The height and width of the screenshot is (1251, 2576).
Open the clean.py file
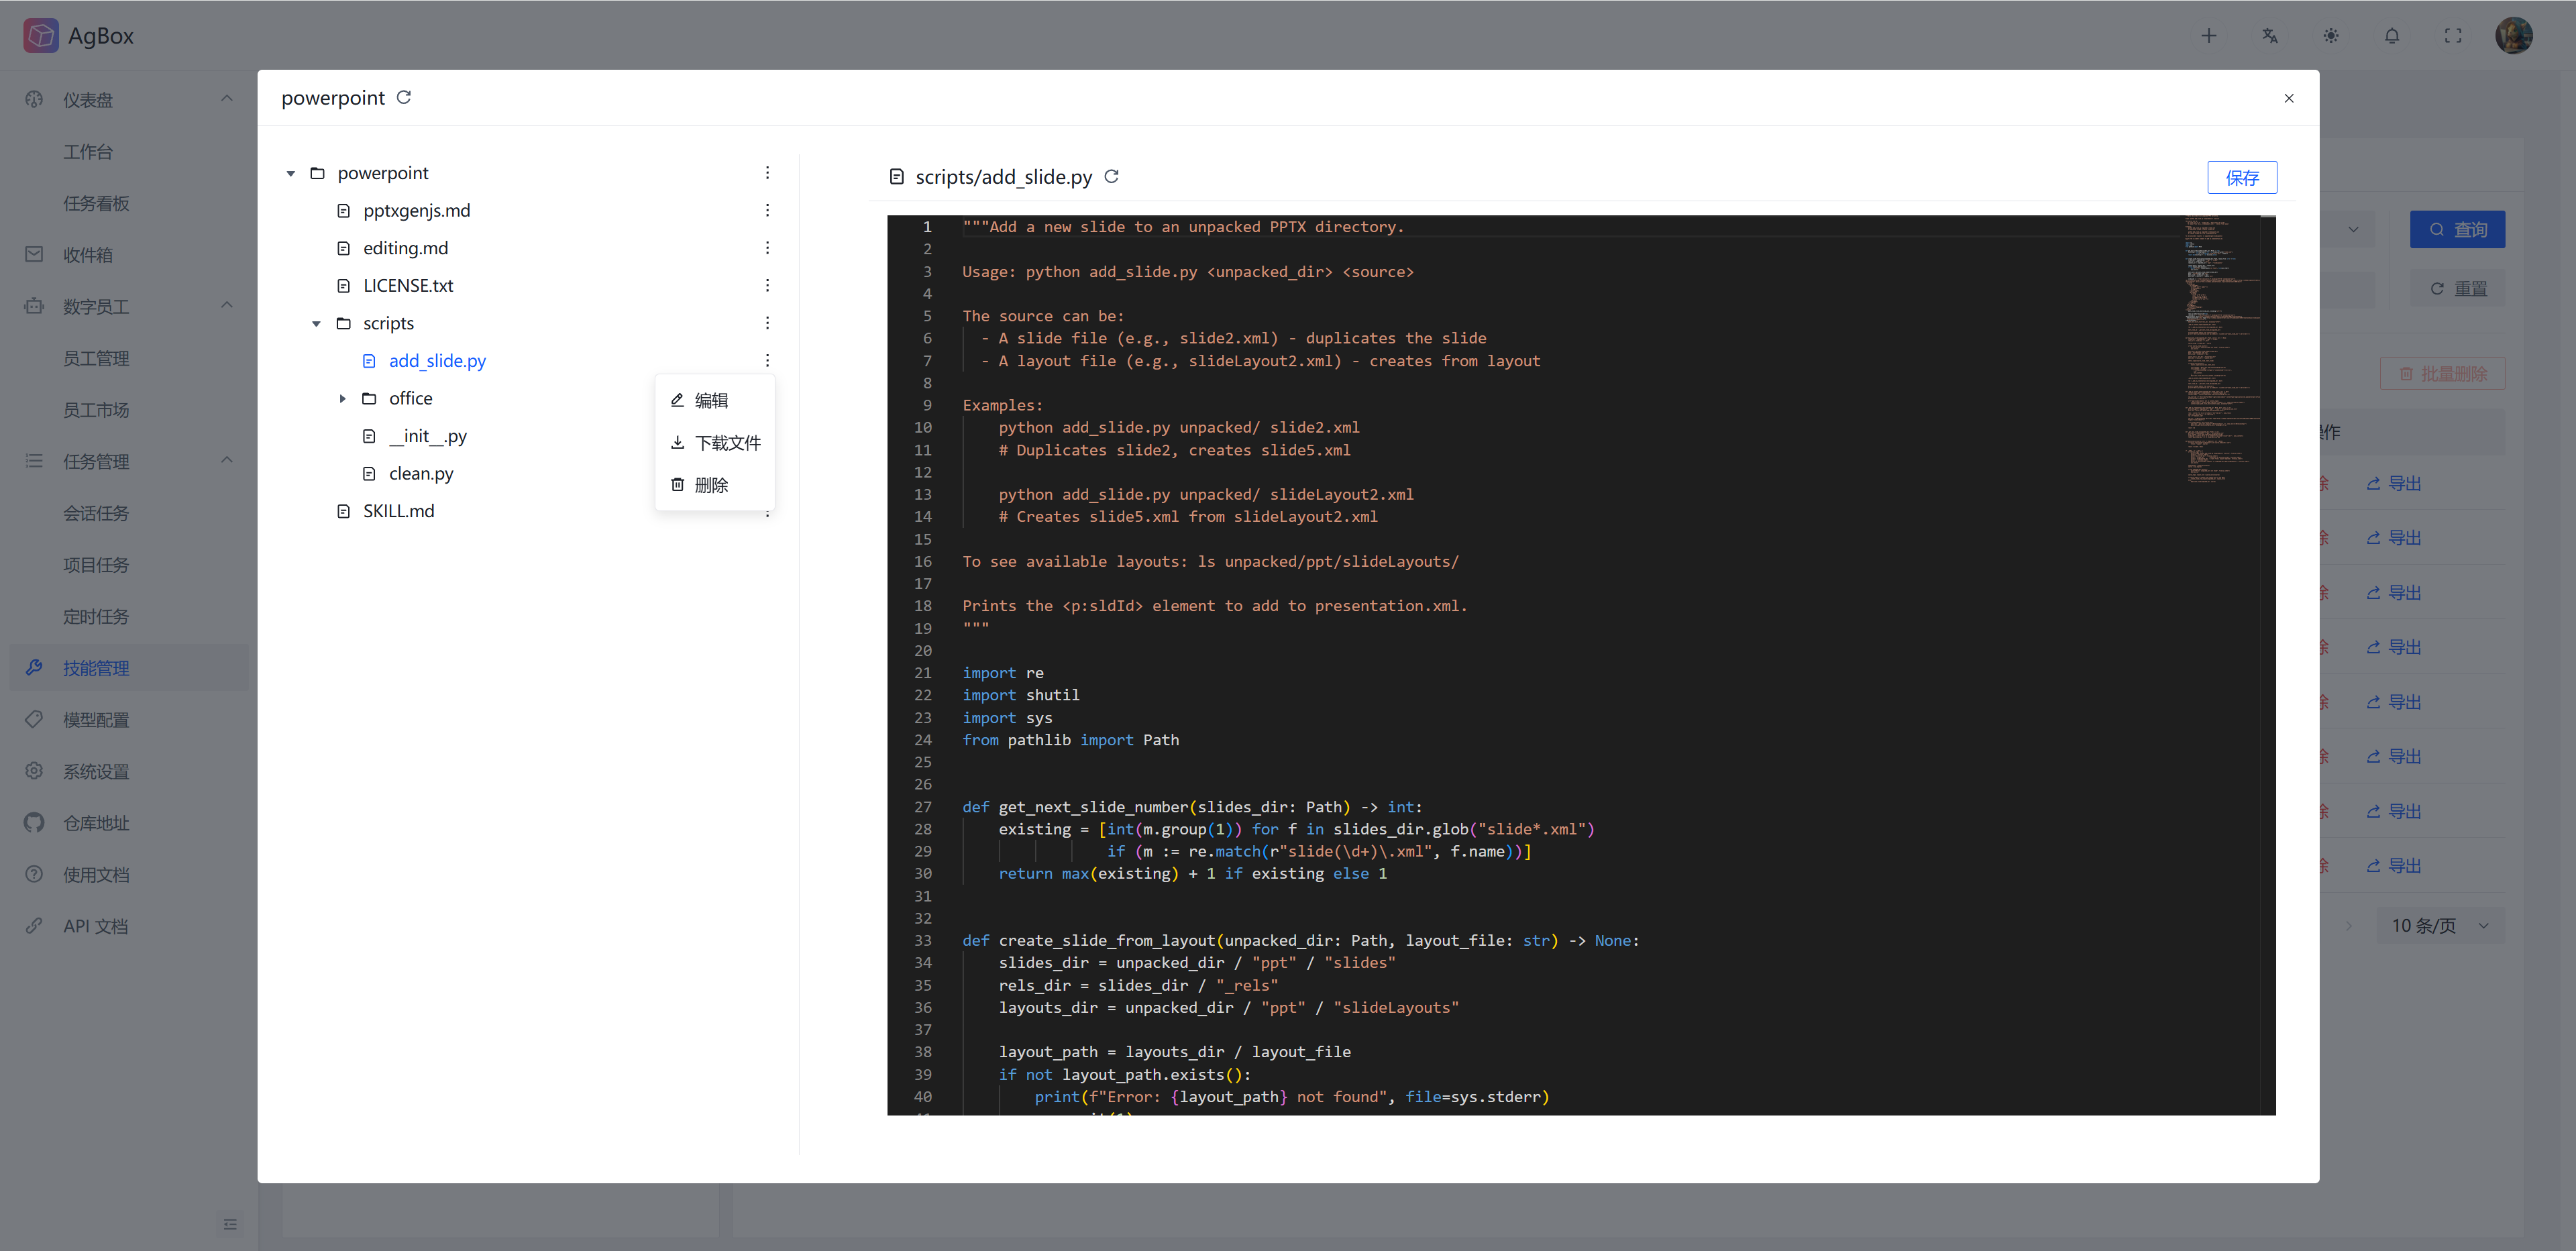click(x=421, y=473)
